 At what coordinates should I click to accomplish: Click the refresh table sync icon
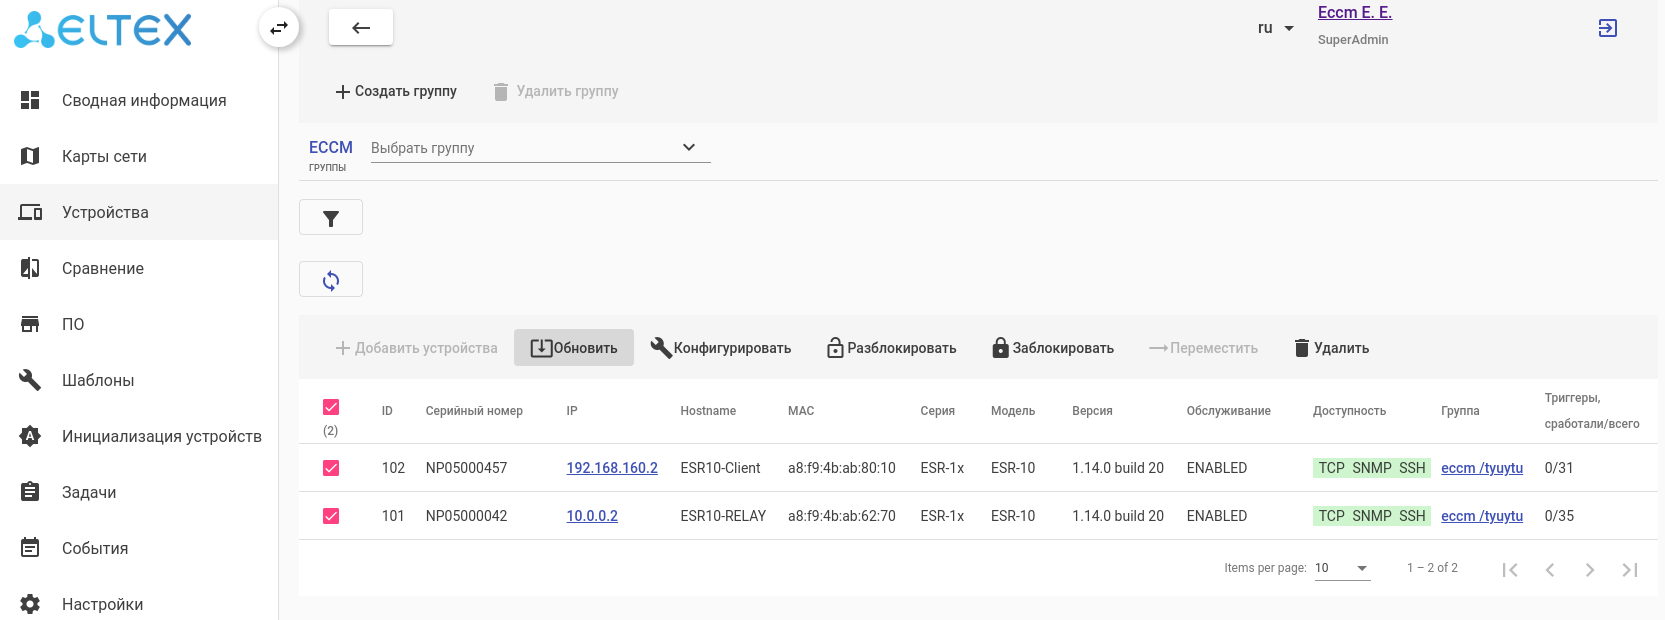[331, 280]
